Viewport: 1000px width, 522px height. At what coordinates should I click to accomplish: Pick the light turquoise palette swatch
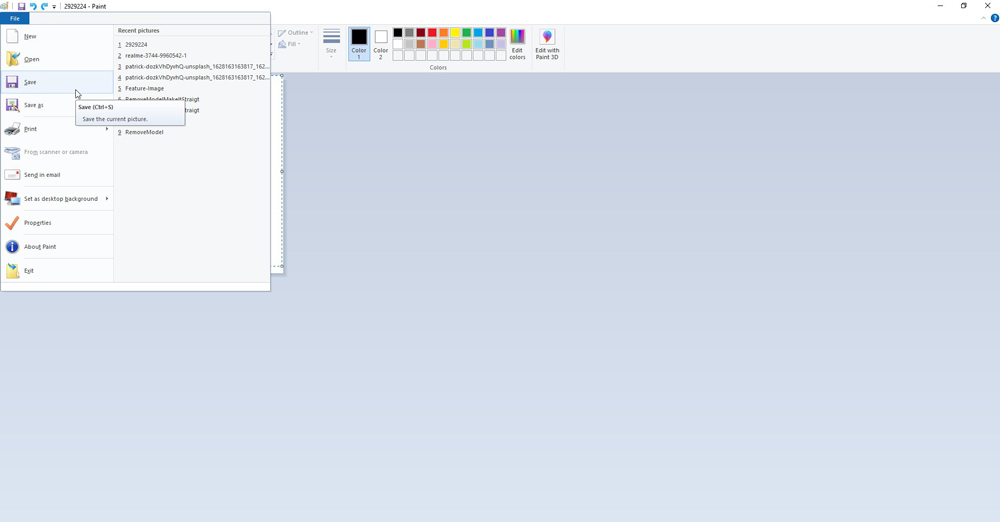(x=478, y=44)
